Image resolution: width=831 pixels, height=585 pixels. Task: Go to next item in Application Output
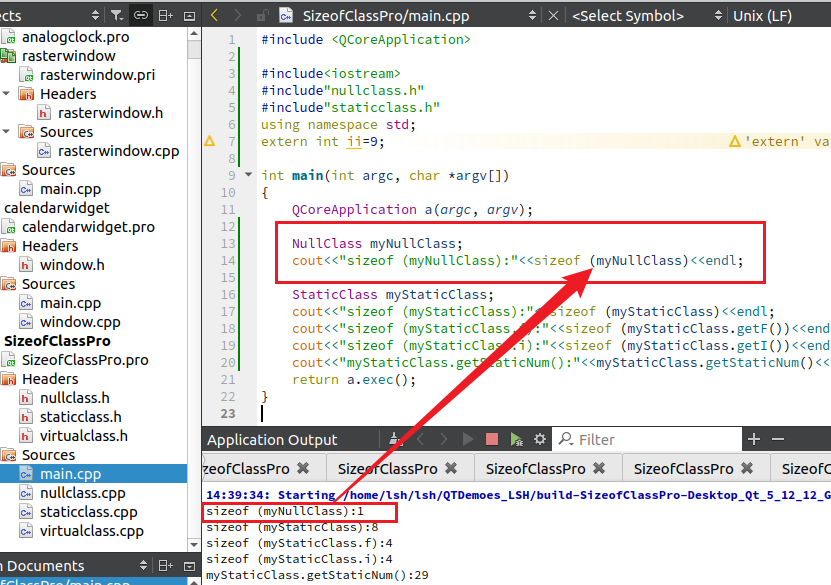[x=444, y=439]
